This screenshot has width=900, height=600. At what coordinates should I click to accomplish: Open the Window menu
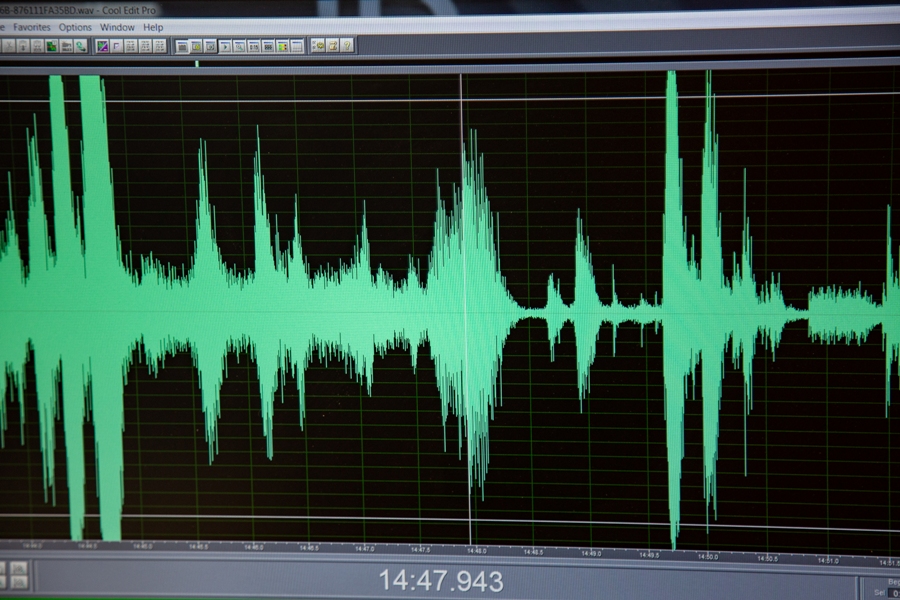[x=117, y=27]
